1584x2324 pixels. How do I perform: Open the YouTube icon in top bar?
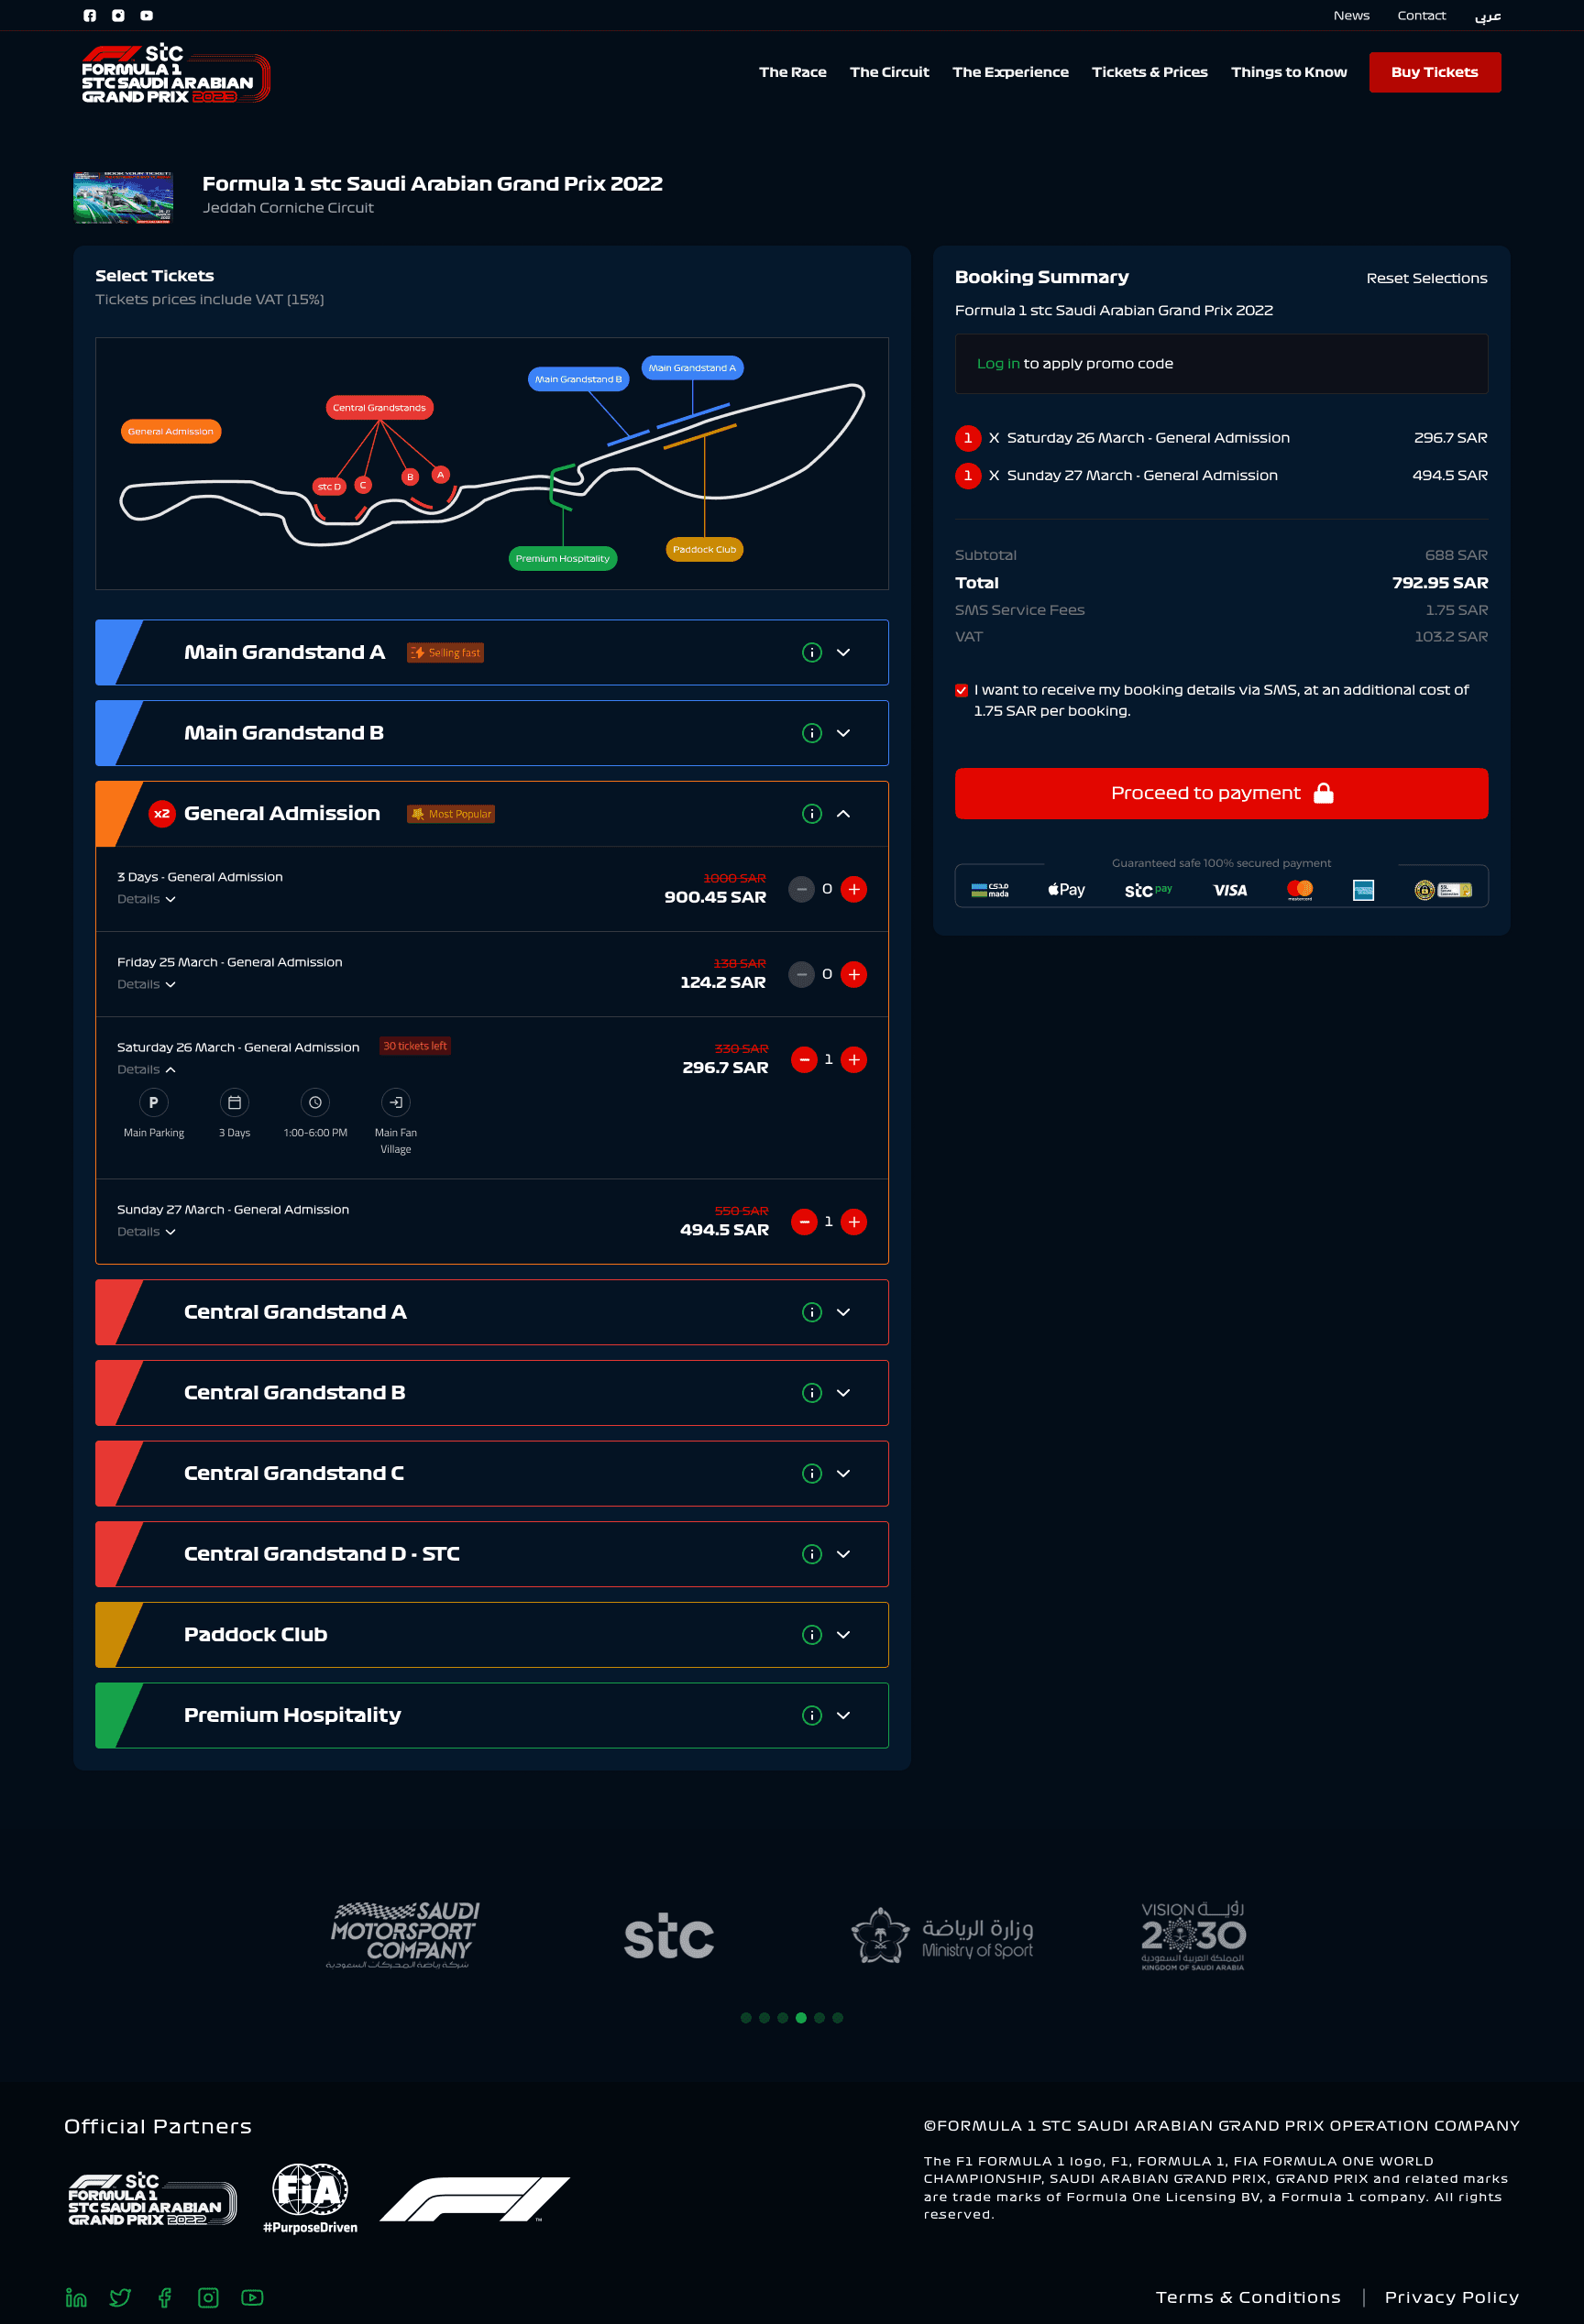147,15
